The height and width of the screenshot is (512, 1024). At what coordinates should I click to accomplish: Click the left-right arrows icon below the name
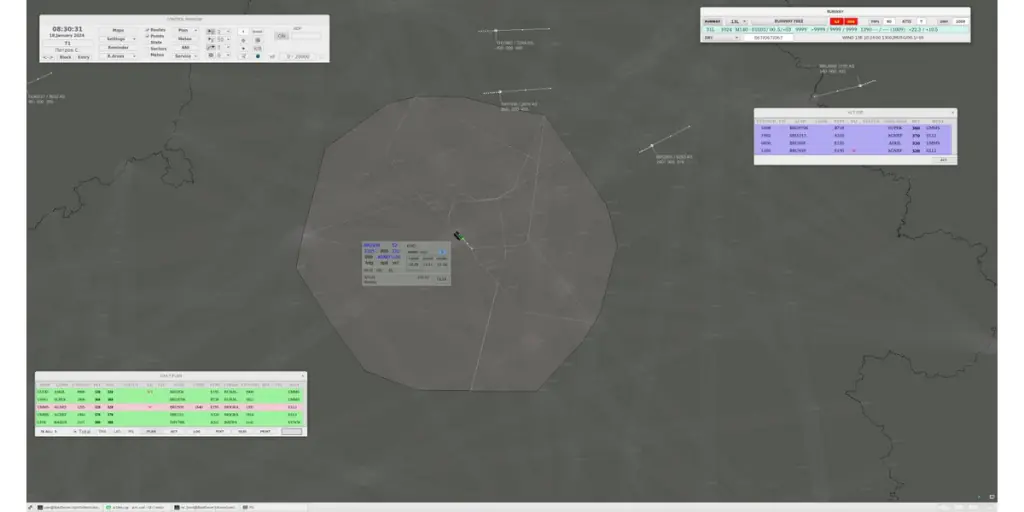pos(47,57)
